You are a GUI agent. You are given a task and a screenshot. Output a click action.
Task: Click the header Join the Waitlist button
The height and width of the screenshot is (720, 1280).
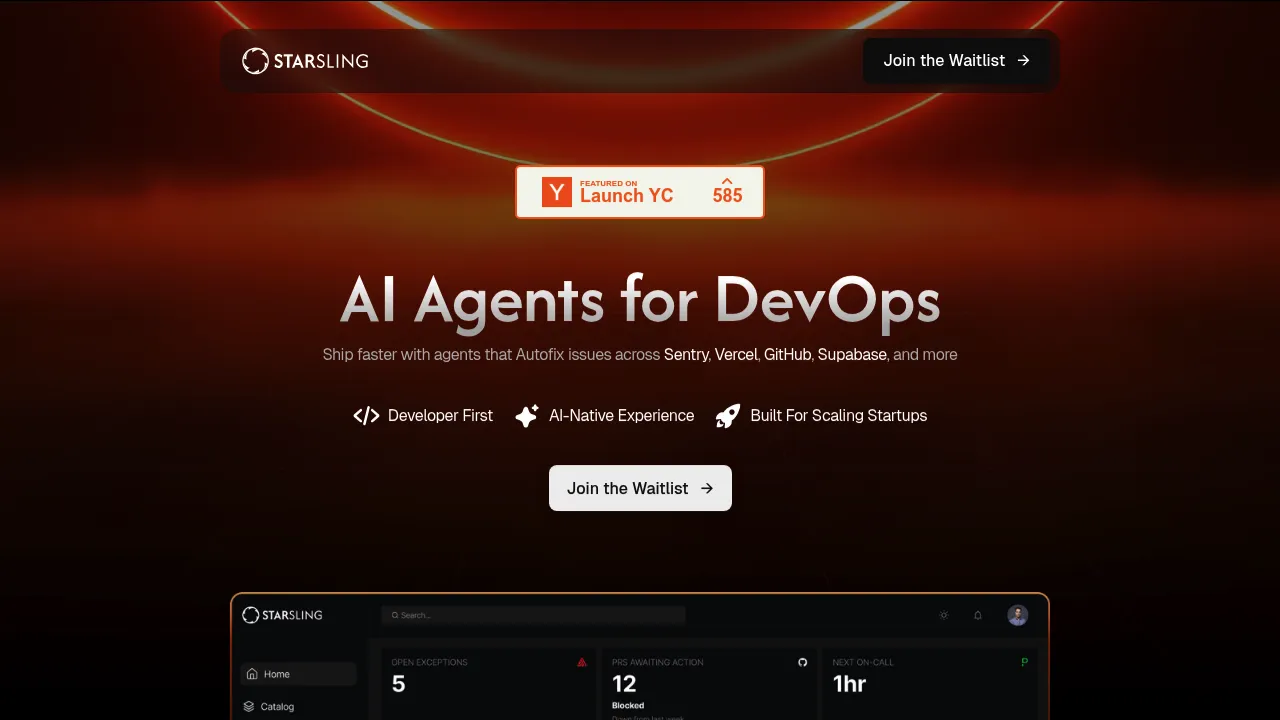(956, 61)
